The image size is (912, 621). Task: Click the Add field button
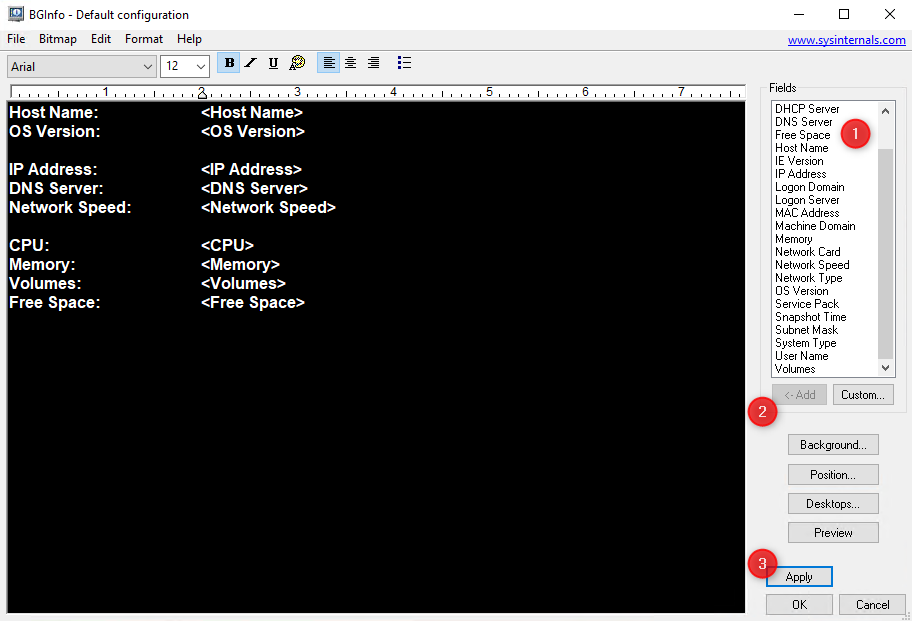coord(799,395)
